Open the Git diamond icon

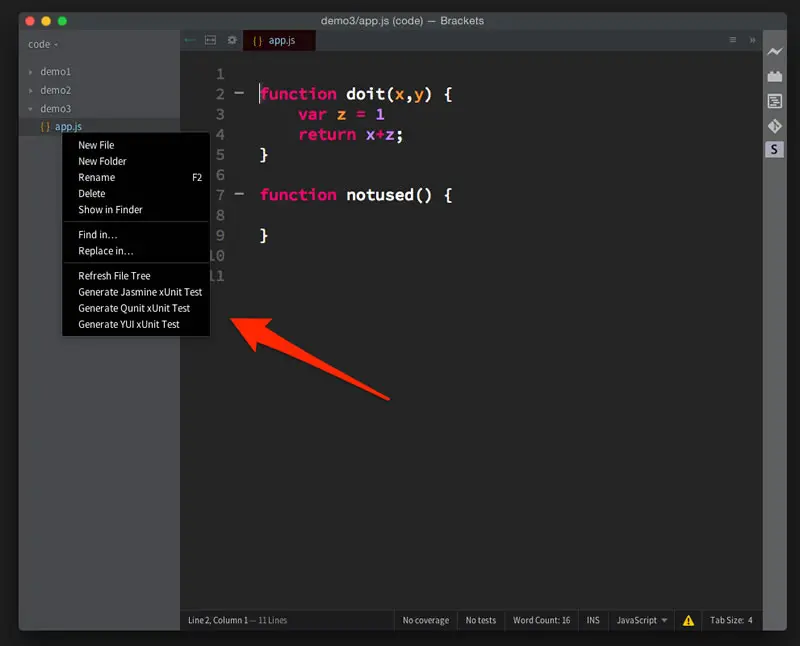point(774,126)
